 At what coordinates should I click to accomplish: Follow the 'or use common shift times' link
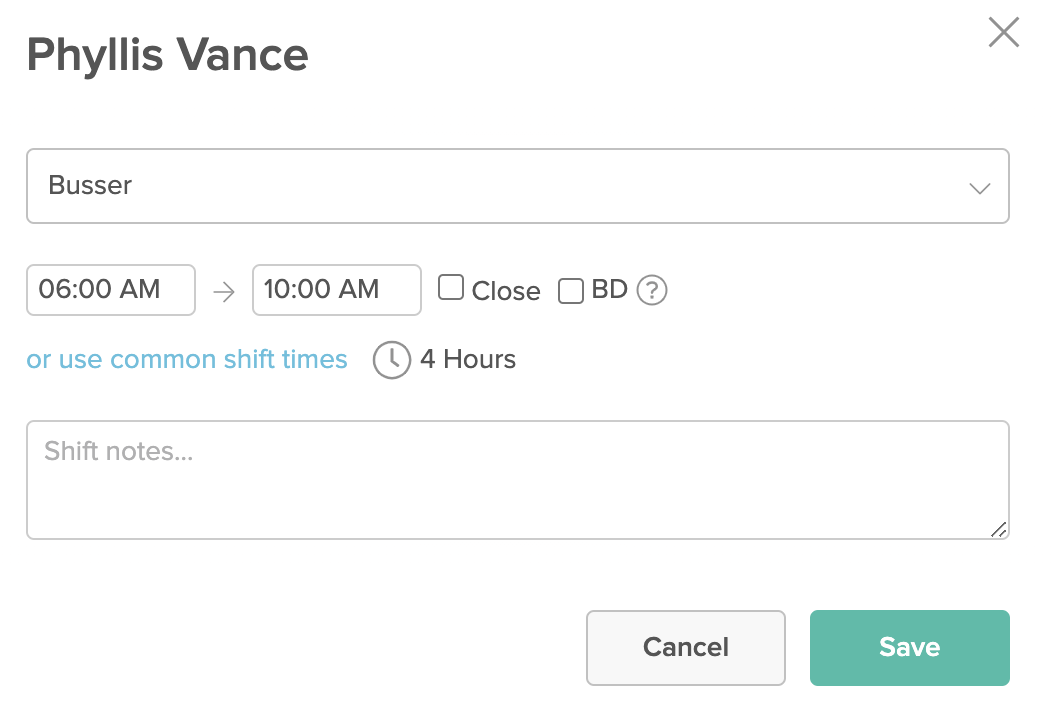[x=187, y=359]
